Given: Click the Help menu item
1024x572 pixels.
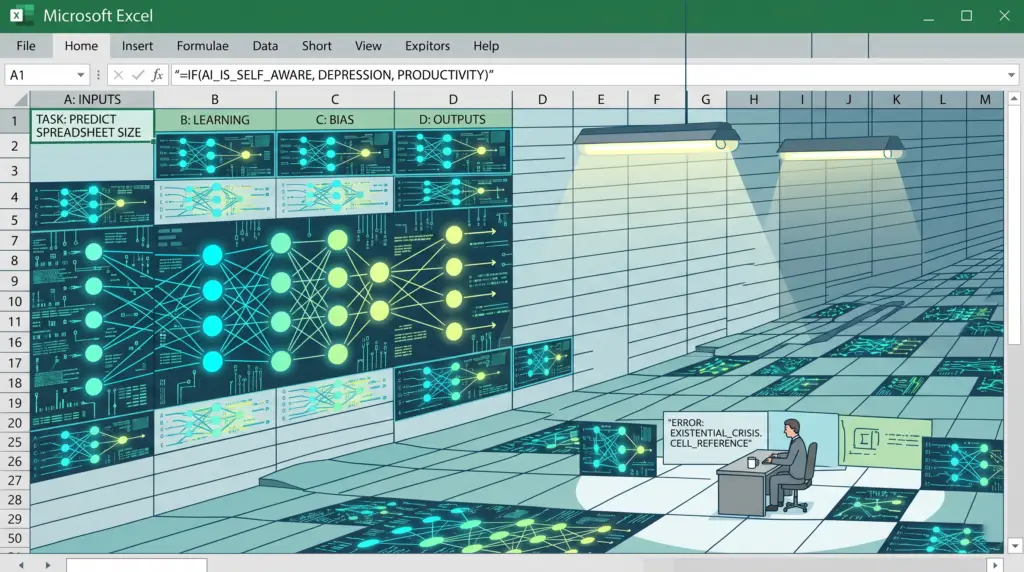Looking at the screenshot, I should 486,46.
